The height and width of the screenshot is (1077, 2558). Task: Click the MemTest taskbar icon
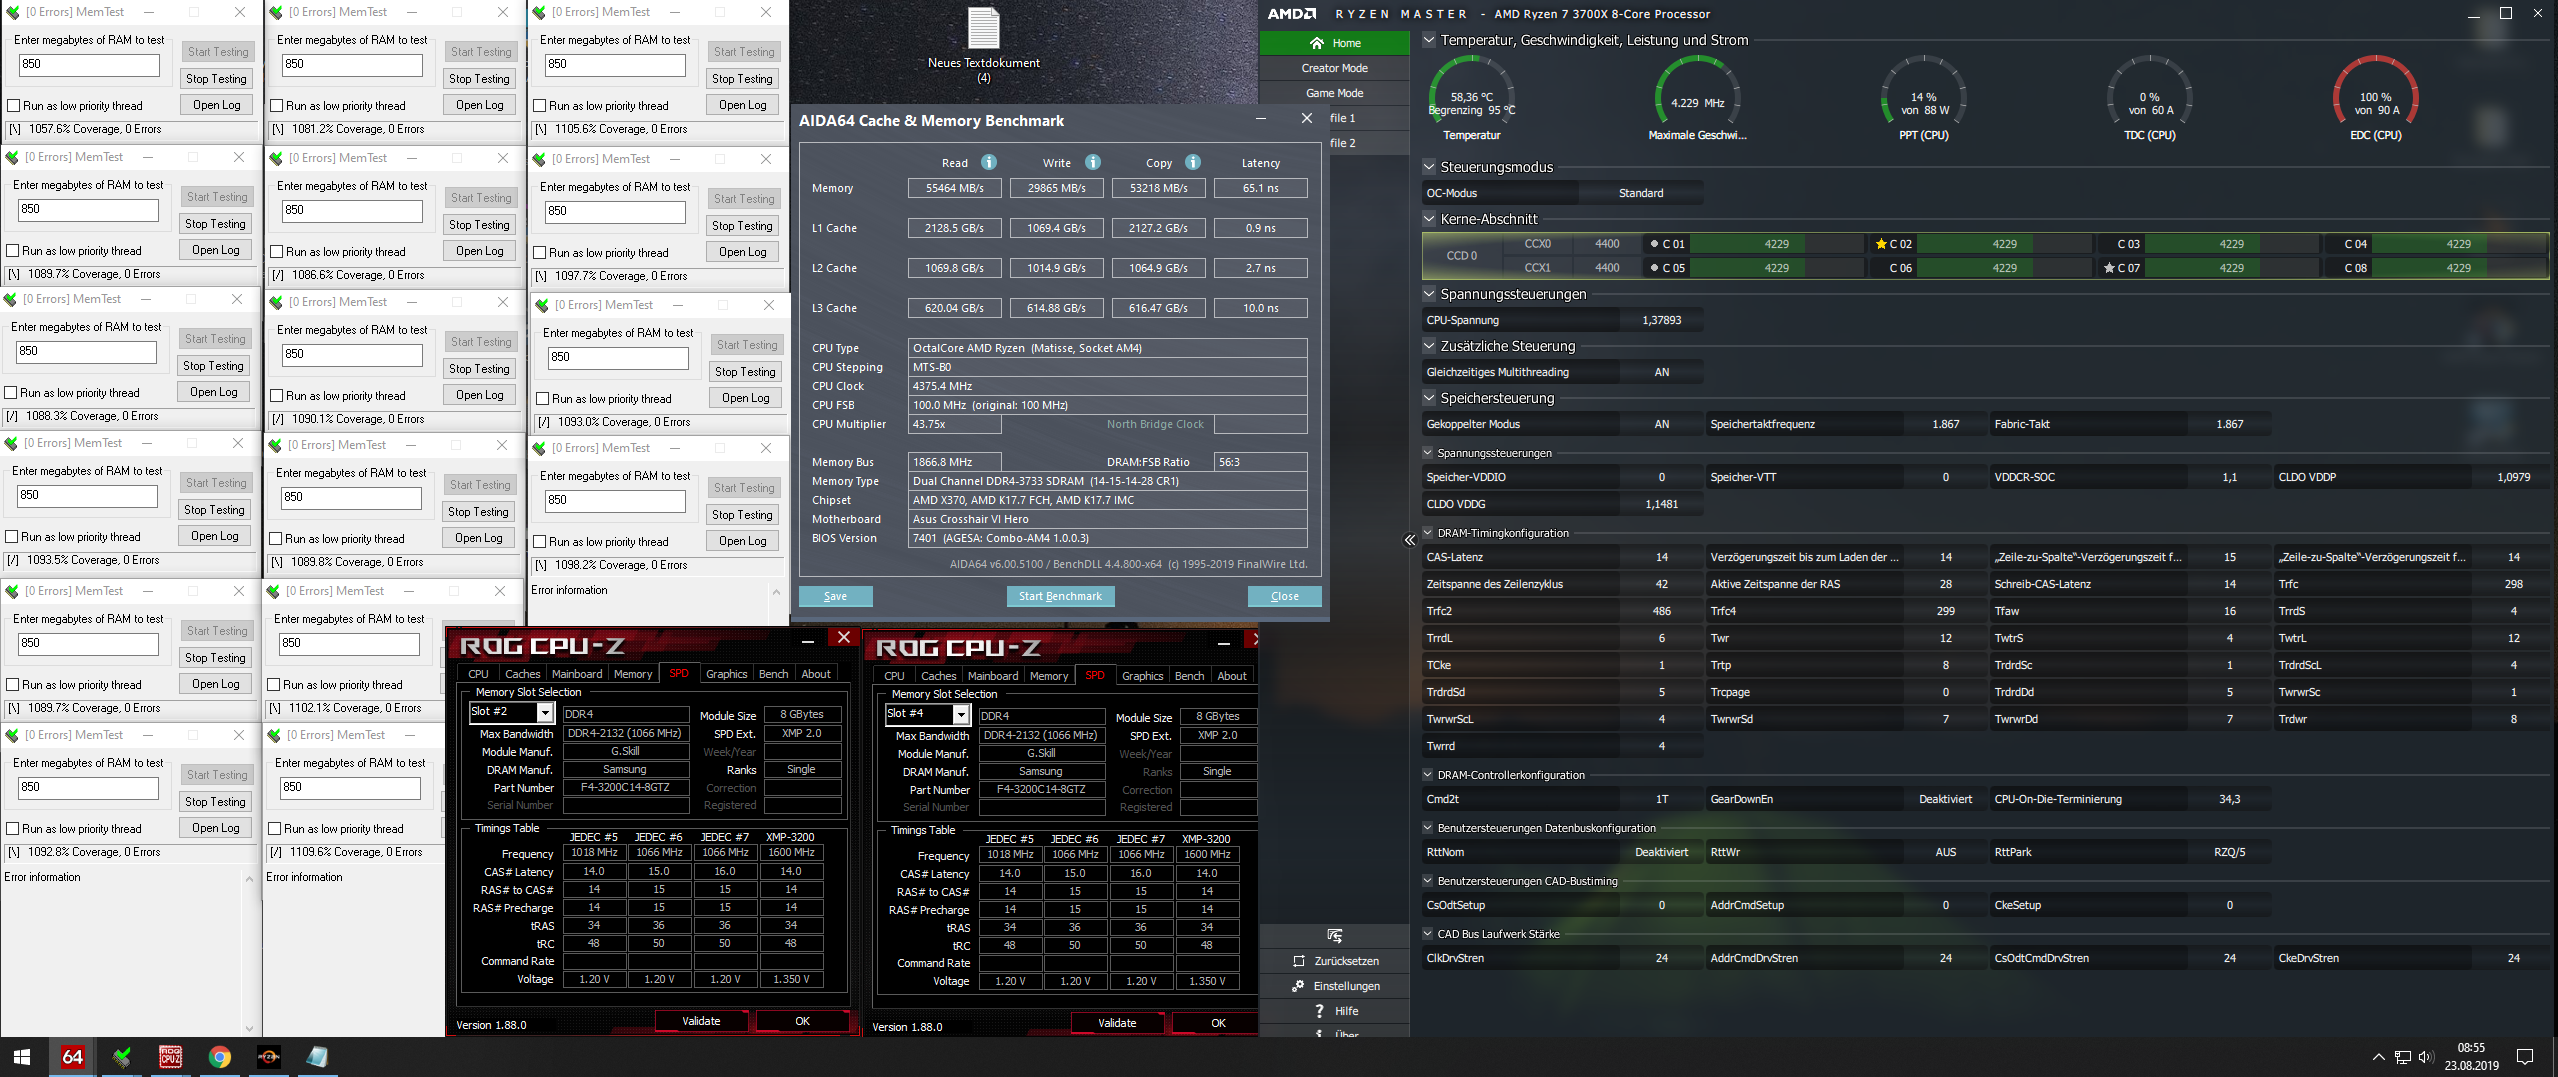(122, 1057)
